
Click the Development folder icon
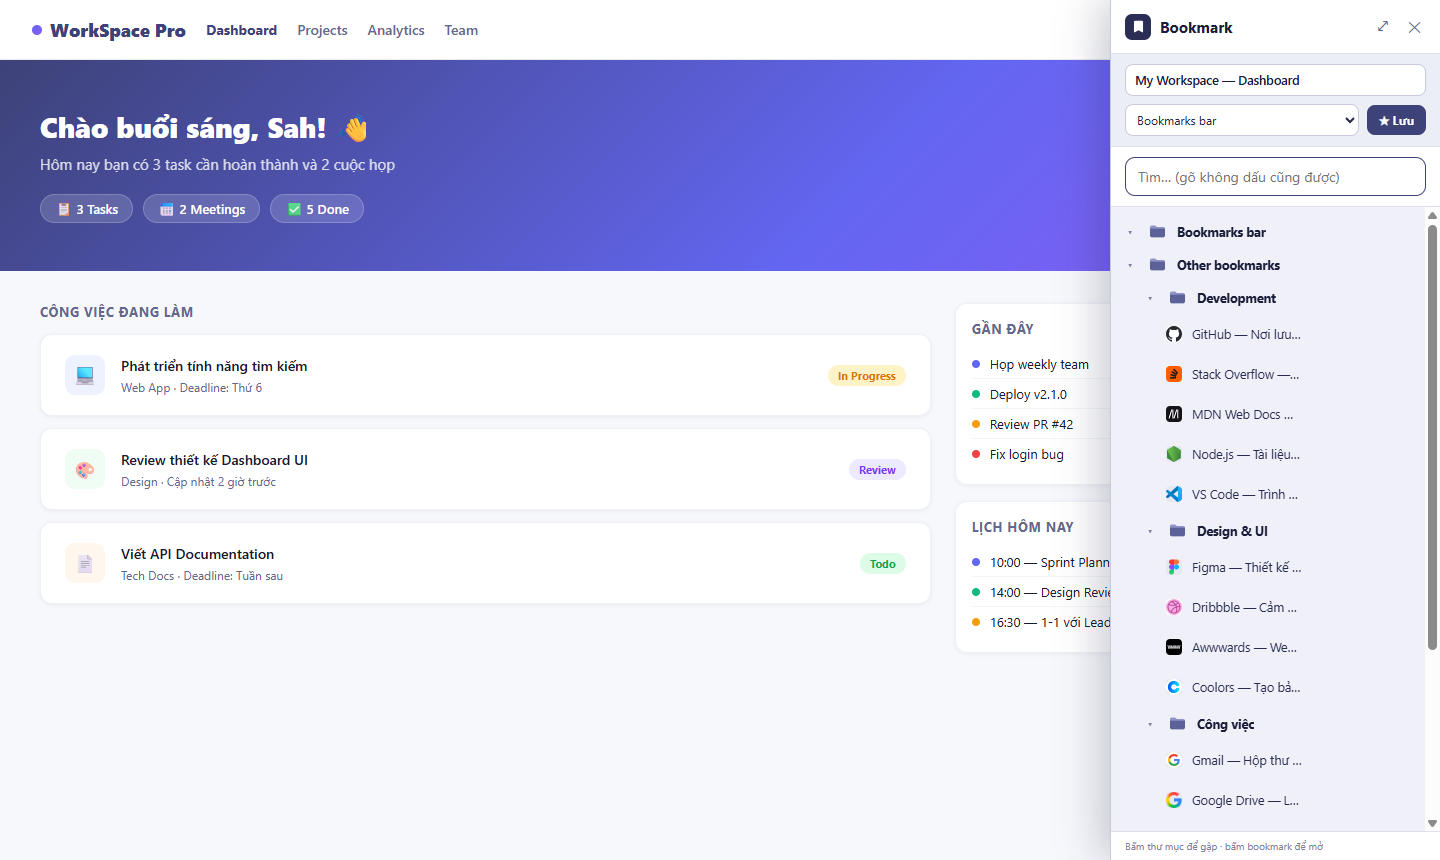1178,298
